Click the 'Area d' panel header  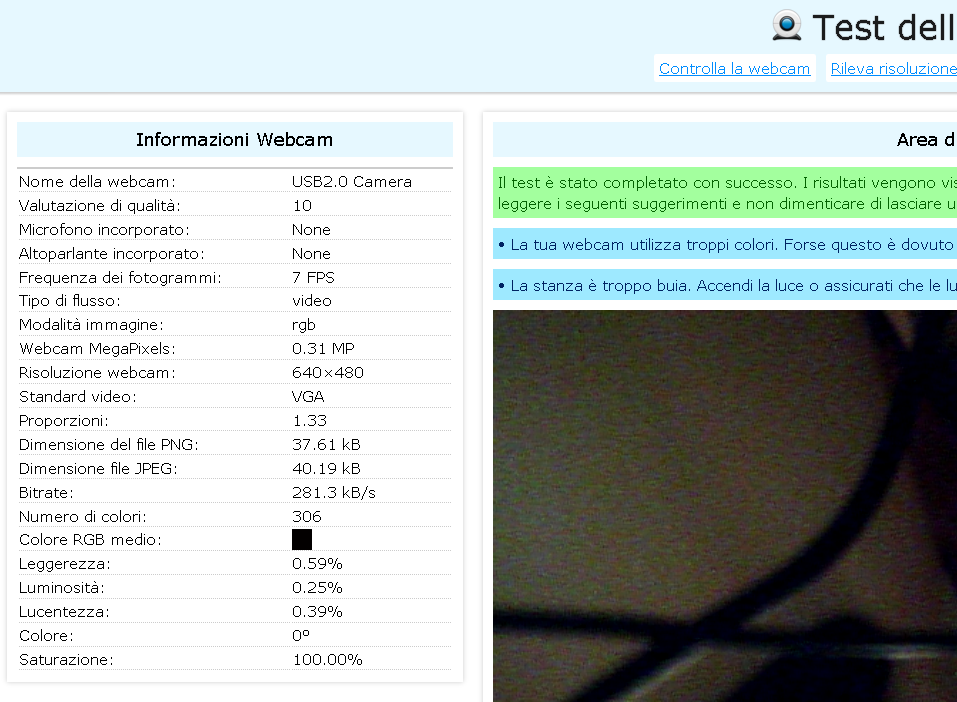(926, 140)
